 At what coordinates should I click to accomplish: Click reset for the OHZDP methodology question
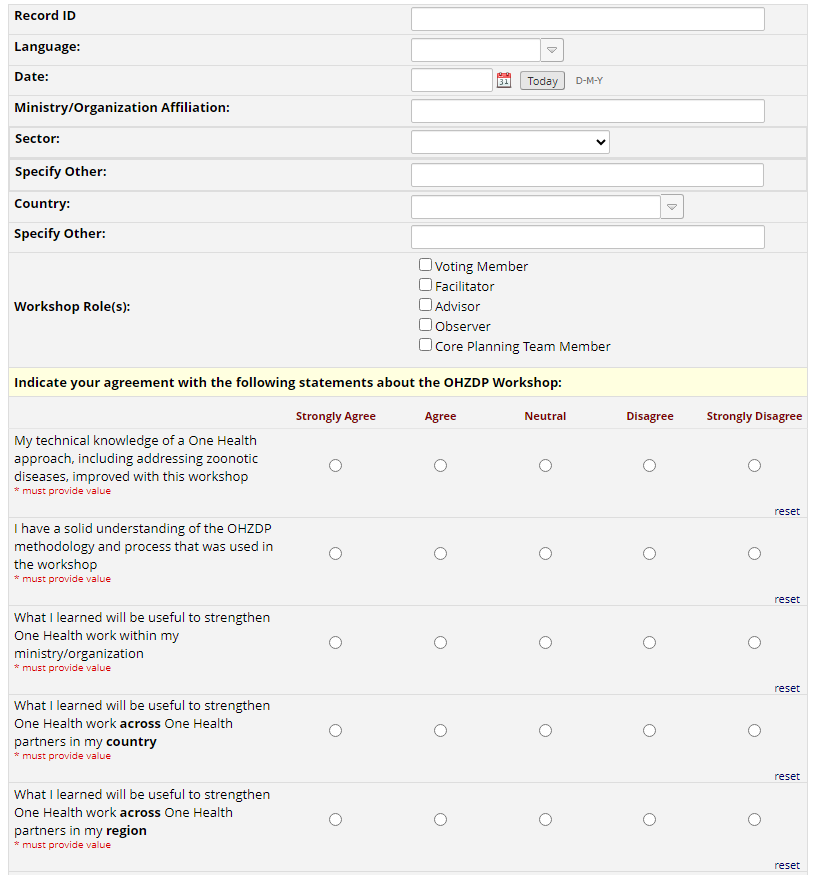pos(787,599)
